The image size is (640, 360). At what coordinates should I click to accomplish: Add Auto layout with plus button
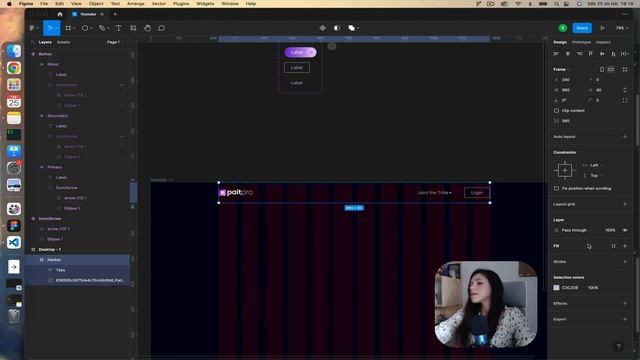[x=625, y=137]
